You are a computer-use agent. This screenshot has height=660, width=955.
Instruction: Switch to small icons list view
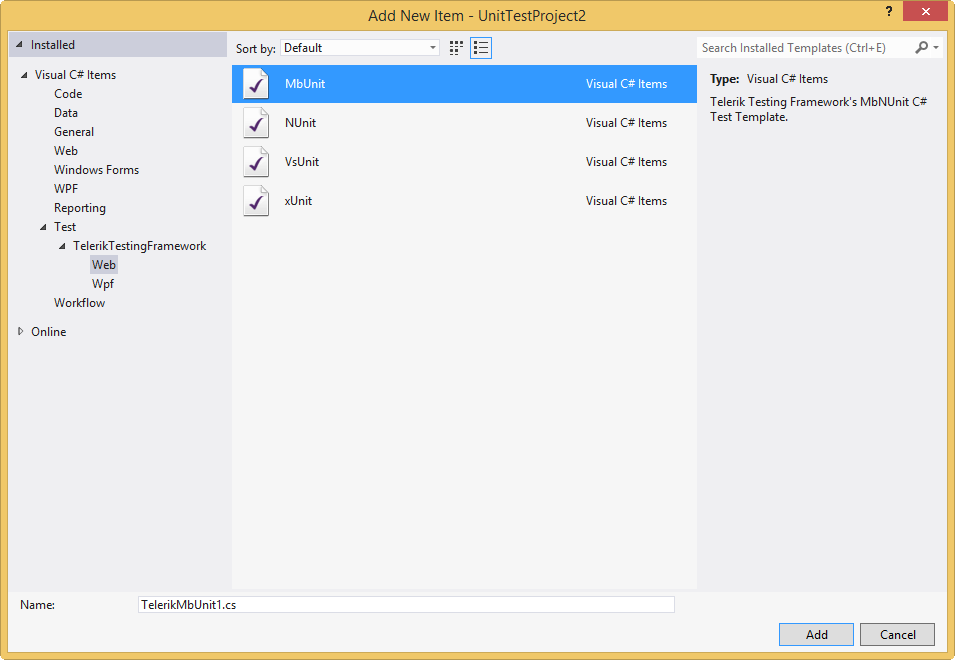point(481,48)
